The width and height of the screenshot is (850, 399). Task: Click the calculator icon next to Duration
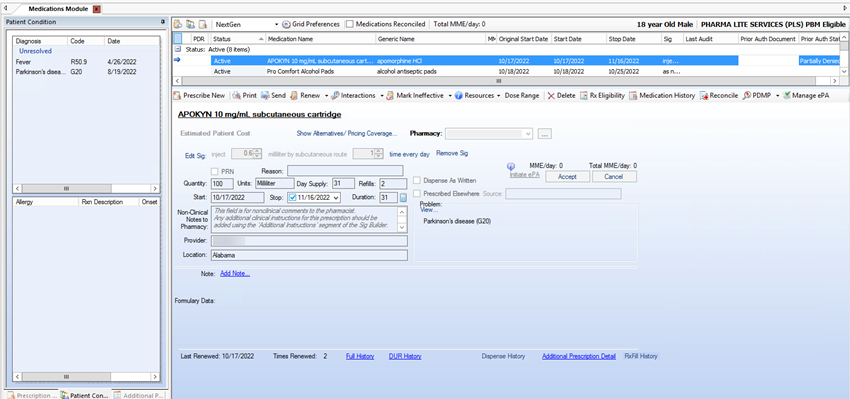point(403,198)
